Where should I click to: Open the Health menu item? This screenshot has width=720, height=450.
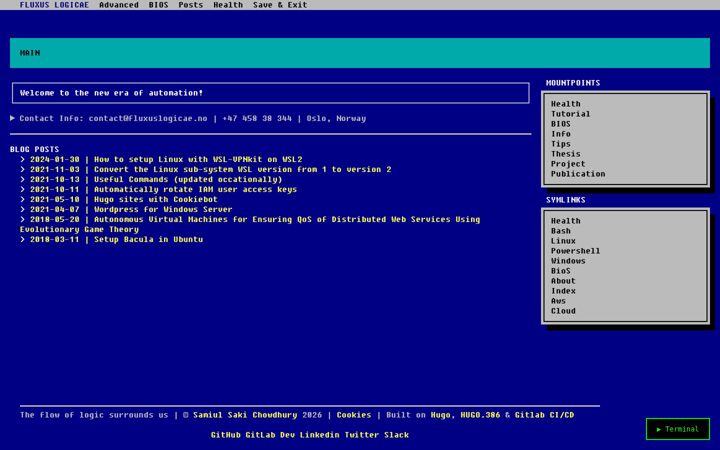[228, 5]
